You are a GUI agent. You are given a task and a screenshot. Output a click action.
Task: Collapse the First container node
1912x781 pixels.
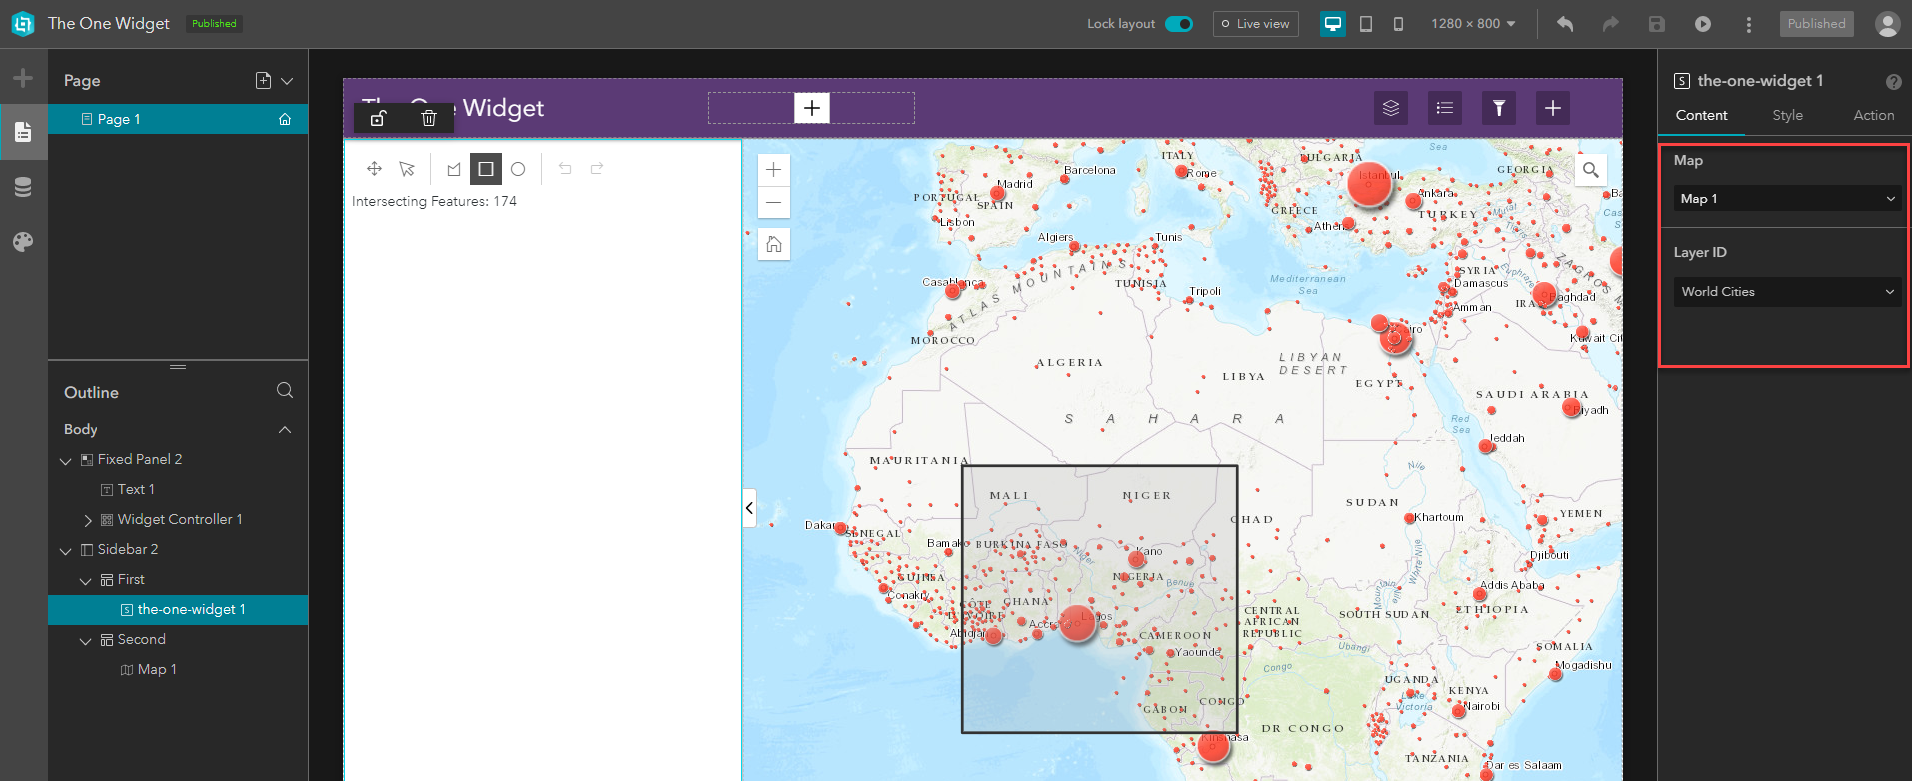tap(86, 581)
